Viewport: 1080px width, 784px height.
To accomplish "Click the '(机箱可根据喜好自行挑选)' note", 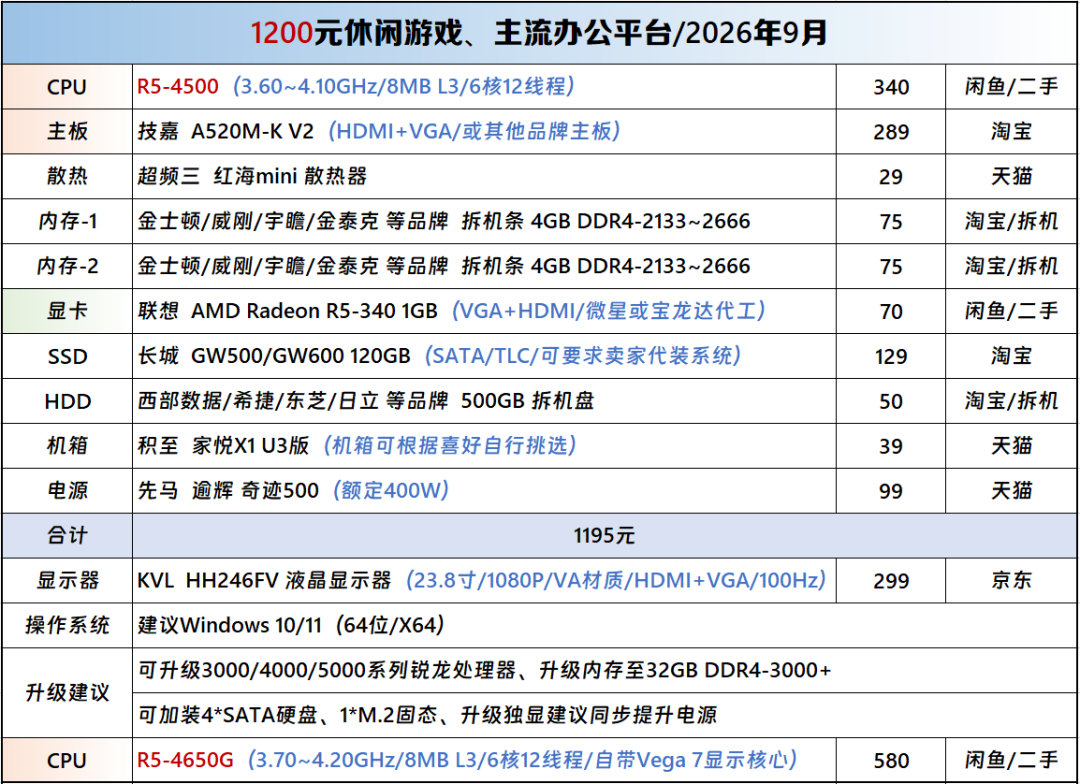I will pyautogui.click(x=450, y=445).
